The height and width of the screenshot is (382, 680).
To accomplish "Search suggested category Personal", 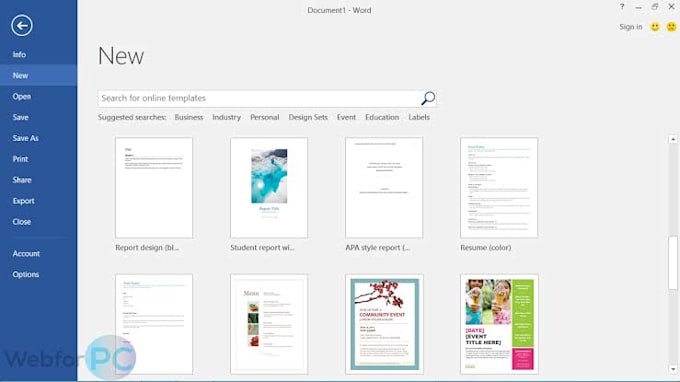I will tap(265, 117).
